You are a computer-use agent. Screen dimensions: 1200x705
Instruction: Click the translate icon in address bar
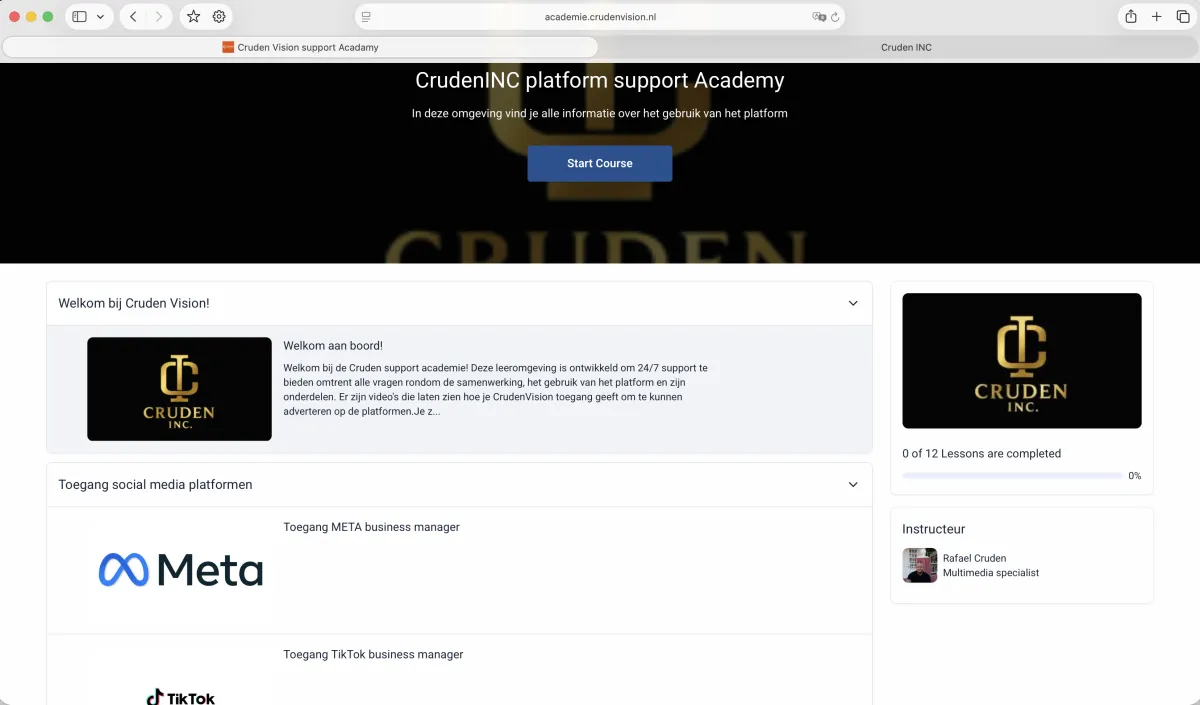tap(819, 17)
